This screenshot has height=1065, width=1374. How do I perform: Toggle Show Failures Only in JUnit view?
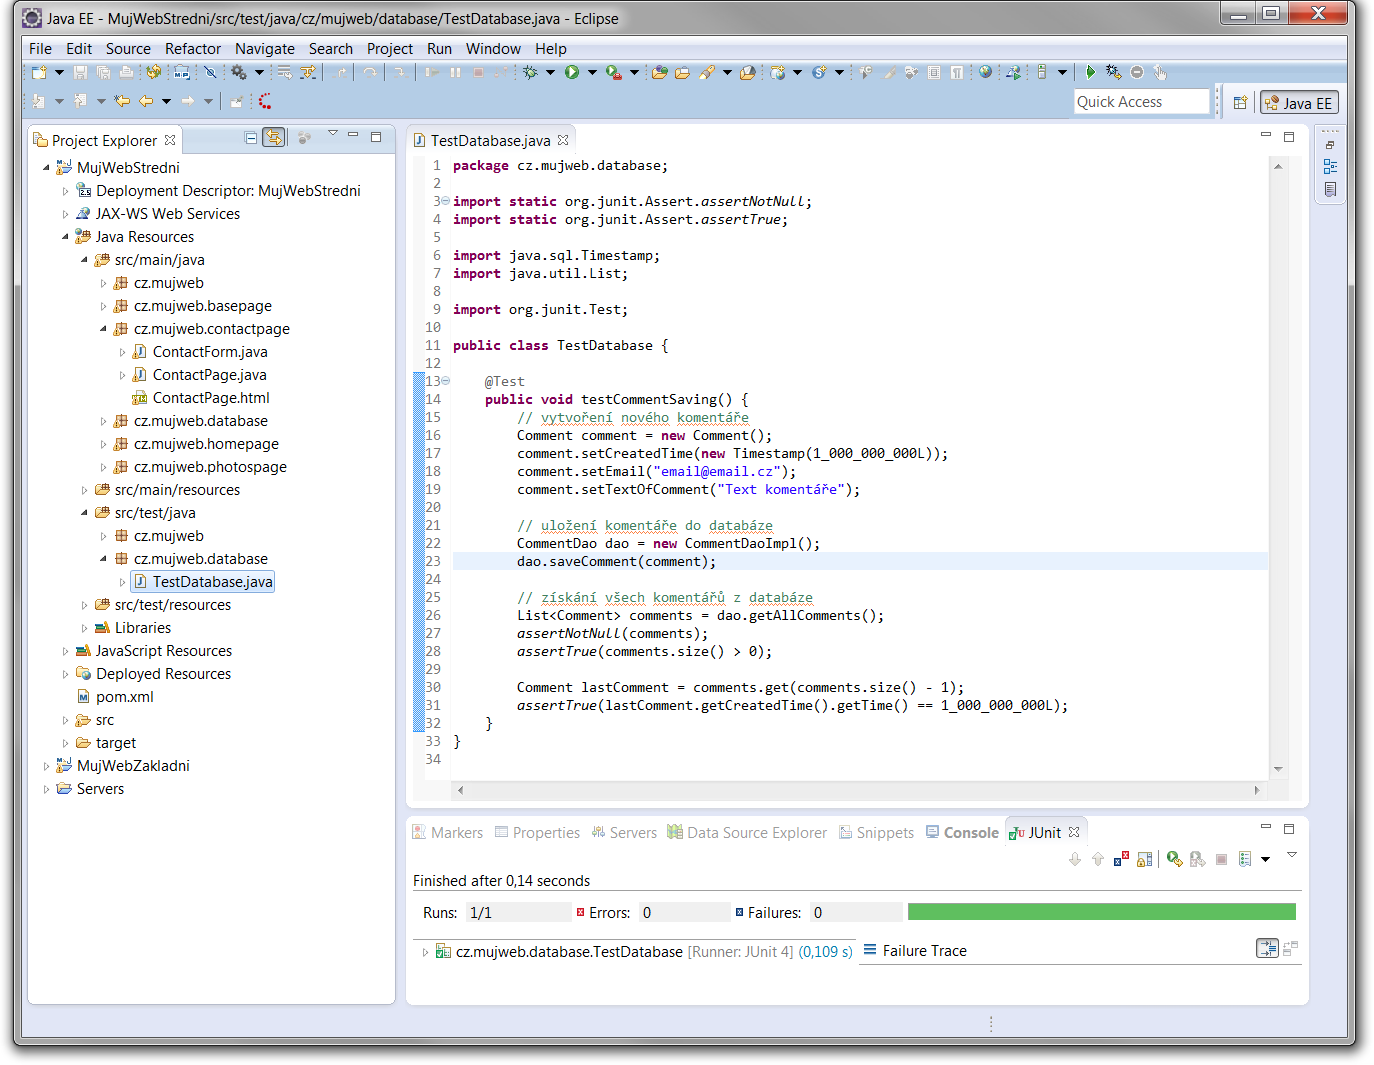1121,859
